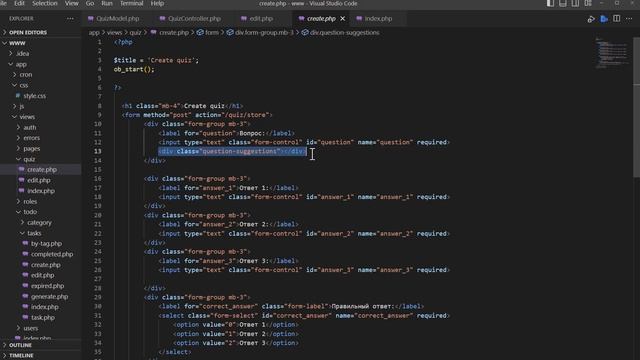Close the create.php editor tab
The width and height of the screenshot is (640, 360).
pyautogui.click(x=343, y=19)
